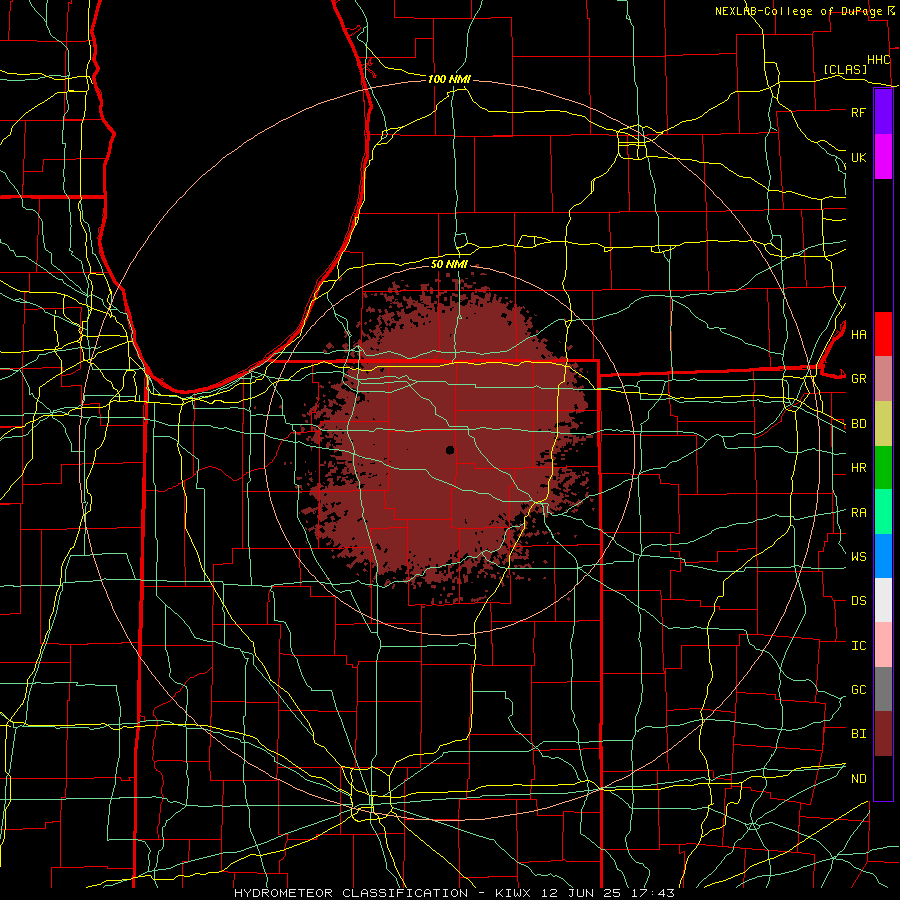Click the 50 NMI range ring label
900x900 pixels.
pyautogui.click(x=449, y=264)
